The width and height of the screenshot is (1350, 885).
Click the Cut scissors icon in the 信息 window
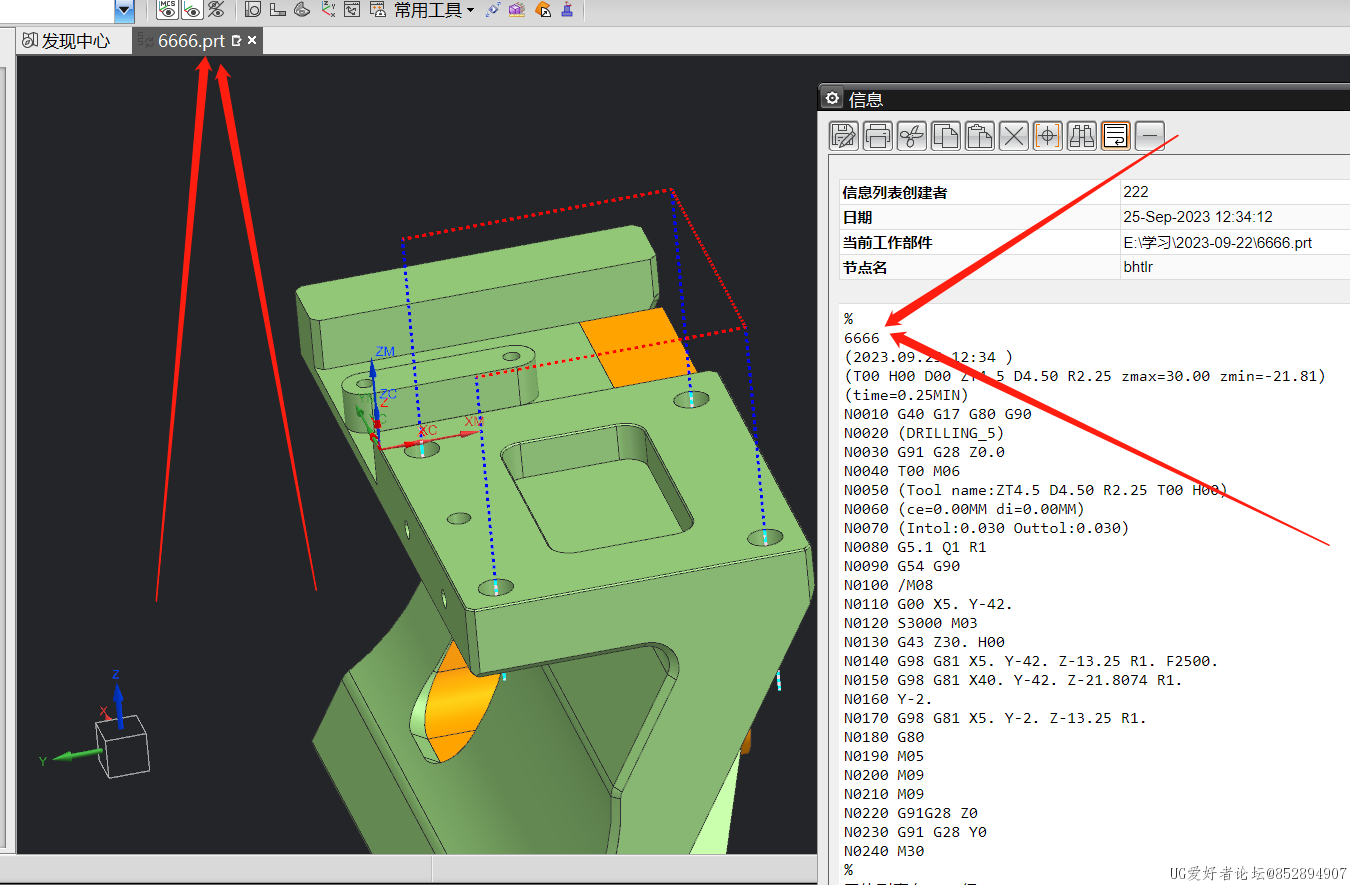point(912,135)
